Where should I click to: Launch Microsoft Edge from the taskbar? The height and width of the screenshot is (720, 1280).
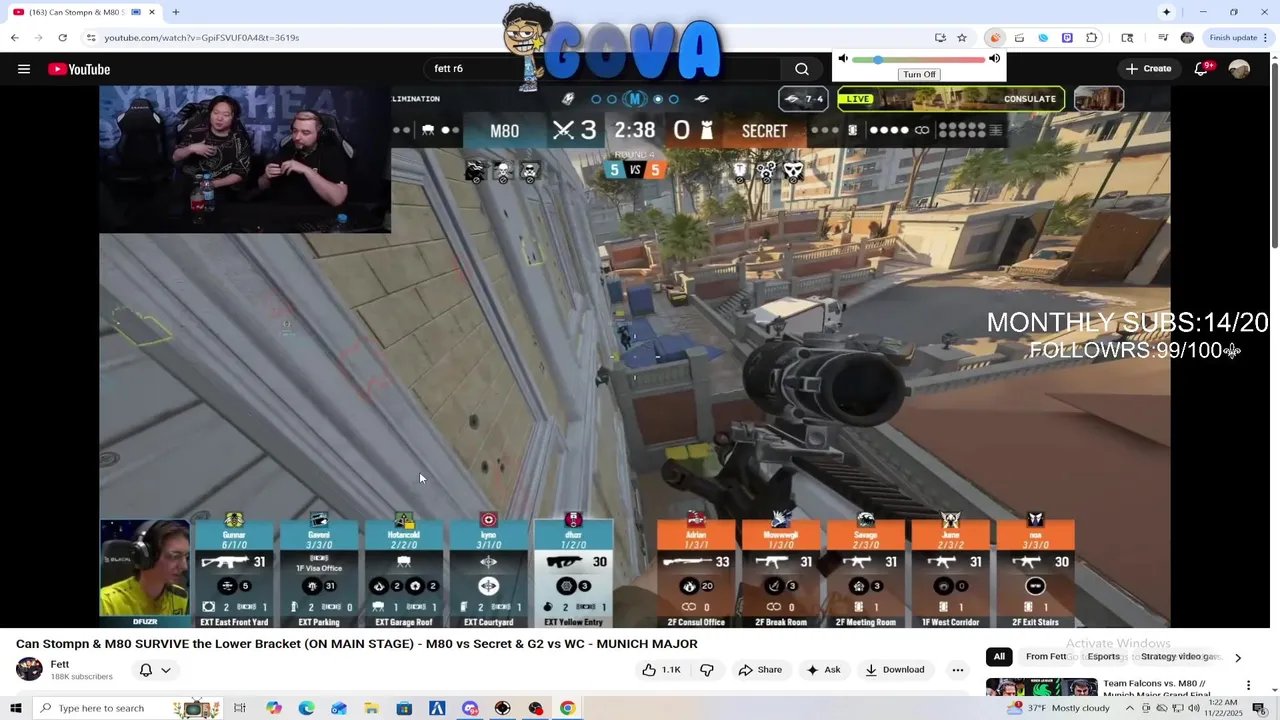306,708
